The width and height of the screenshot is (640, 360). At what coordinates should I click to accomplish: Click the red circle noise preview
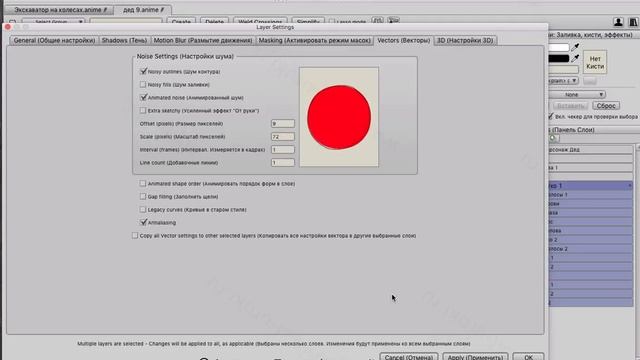(x=339, y=117)
